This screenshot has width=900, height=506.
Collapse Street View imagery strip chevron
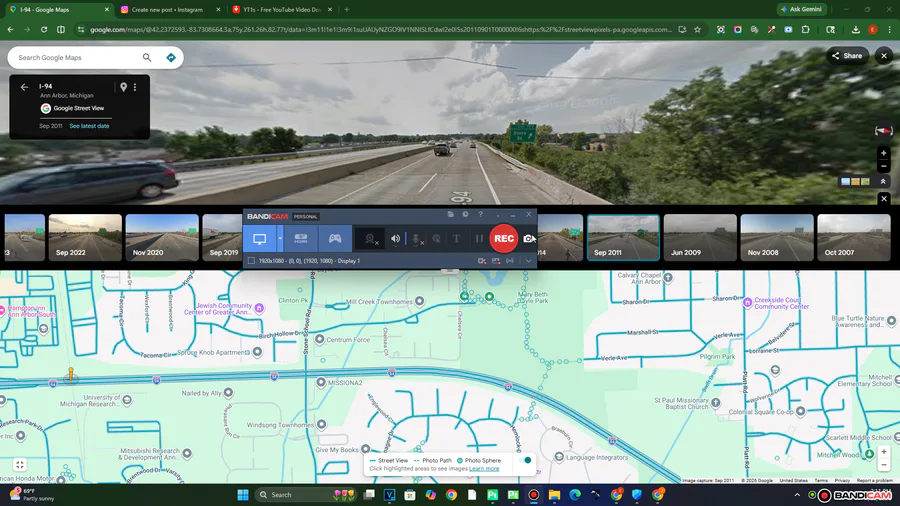(883, 181)
